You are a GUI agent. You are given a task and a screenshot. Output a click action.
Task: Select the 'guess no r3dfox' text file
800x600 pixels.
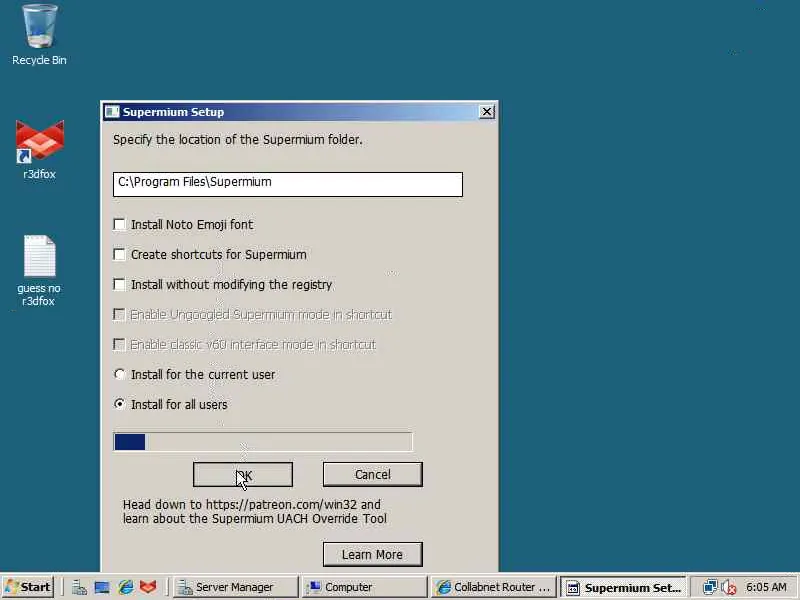[39, 270]
